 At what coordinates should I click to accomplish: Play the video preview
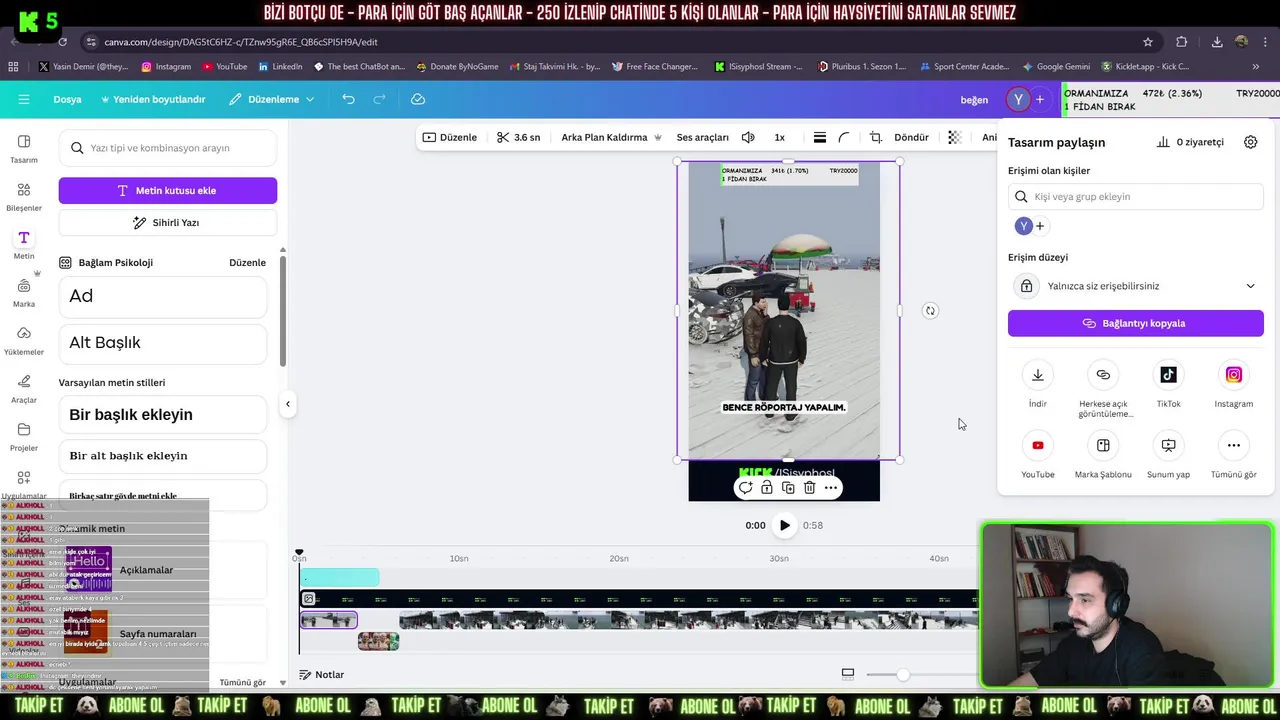[x=784, y=525]
